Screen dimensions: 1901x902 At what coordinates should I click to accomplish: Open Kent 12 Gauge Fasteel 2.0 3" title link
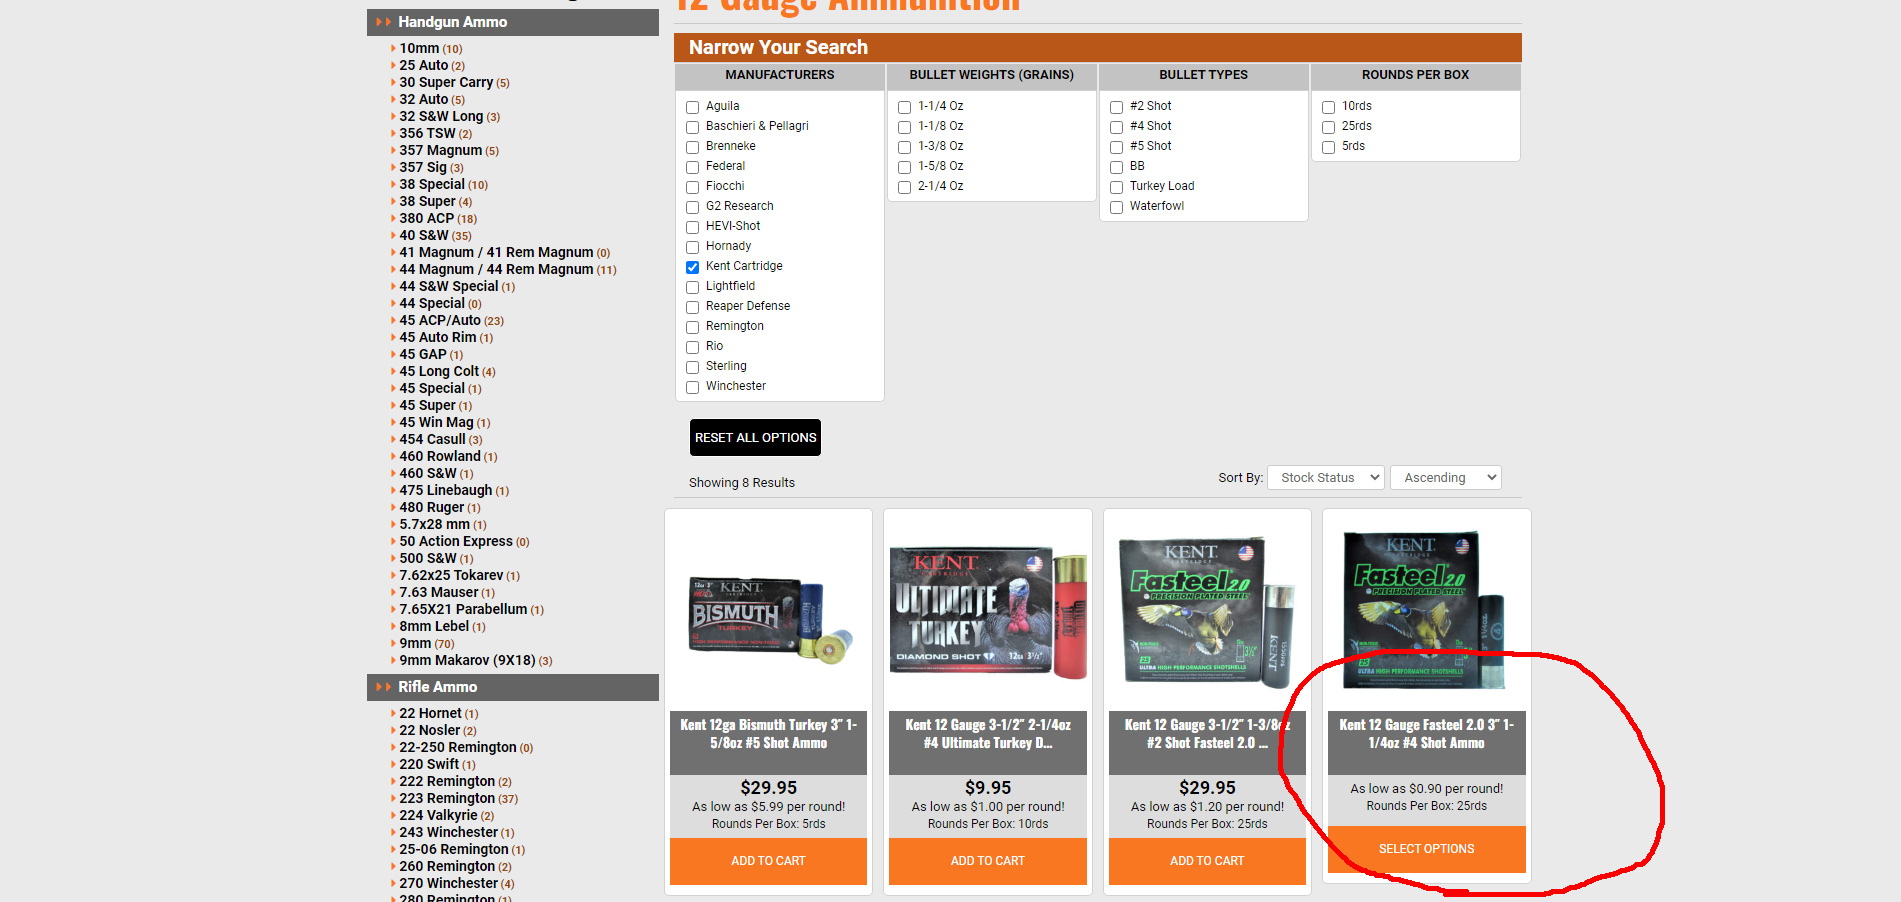(x=1427, y=734)
